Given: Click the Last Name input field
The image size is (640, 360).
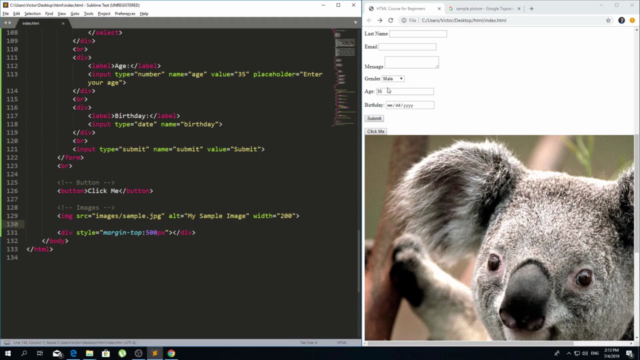Looking at the screenshot, I should pyautogui.click(x=418, y=34).
